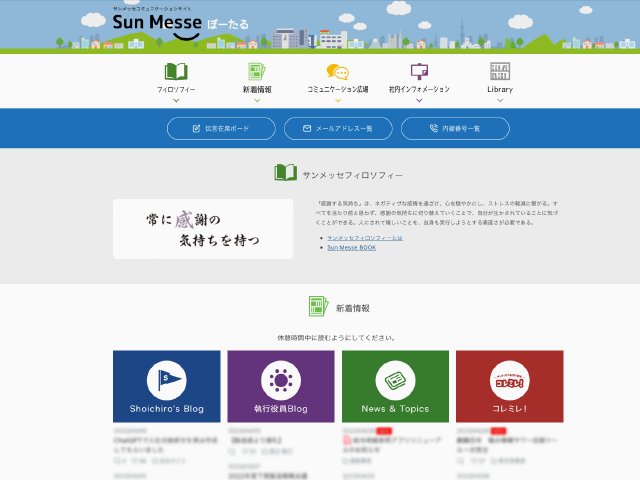Screen dimensions: 640x480
Task: Open the purple signboard 社内インフォメーション icon
Action: 419,71
